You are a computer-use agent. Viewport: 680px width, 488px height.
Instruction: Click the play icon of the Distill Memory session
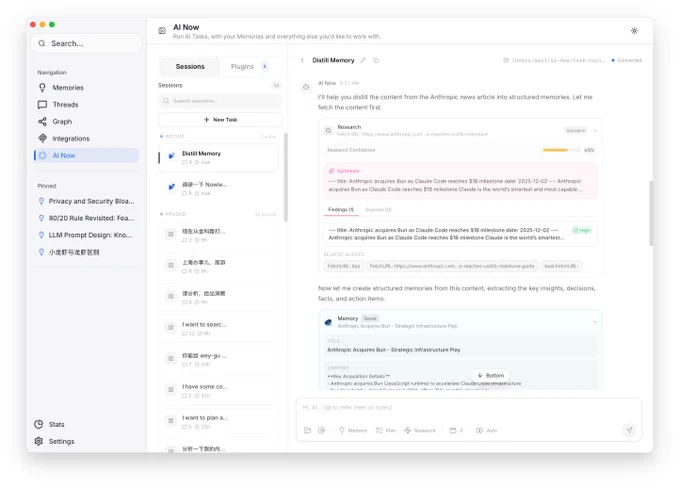coord(171,156)
